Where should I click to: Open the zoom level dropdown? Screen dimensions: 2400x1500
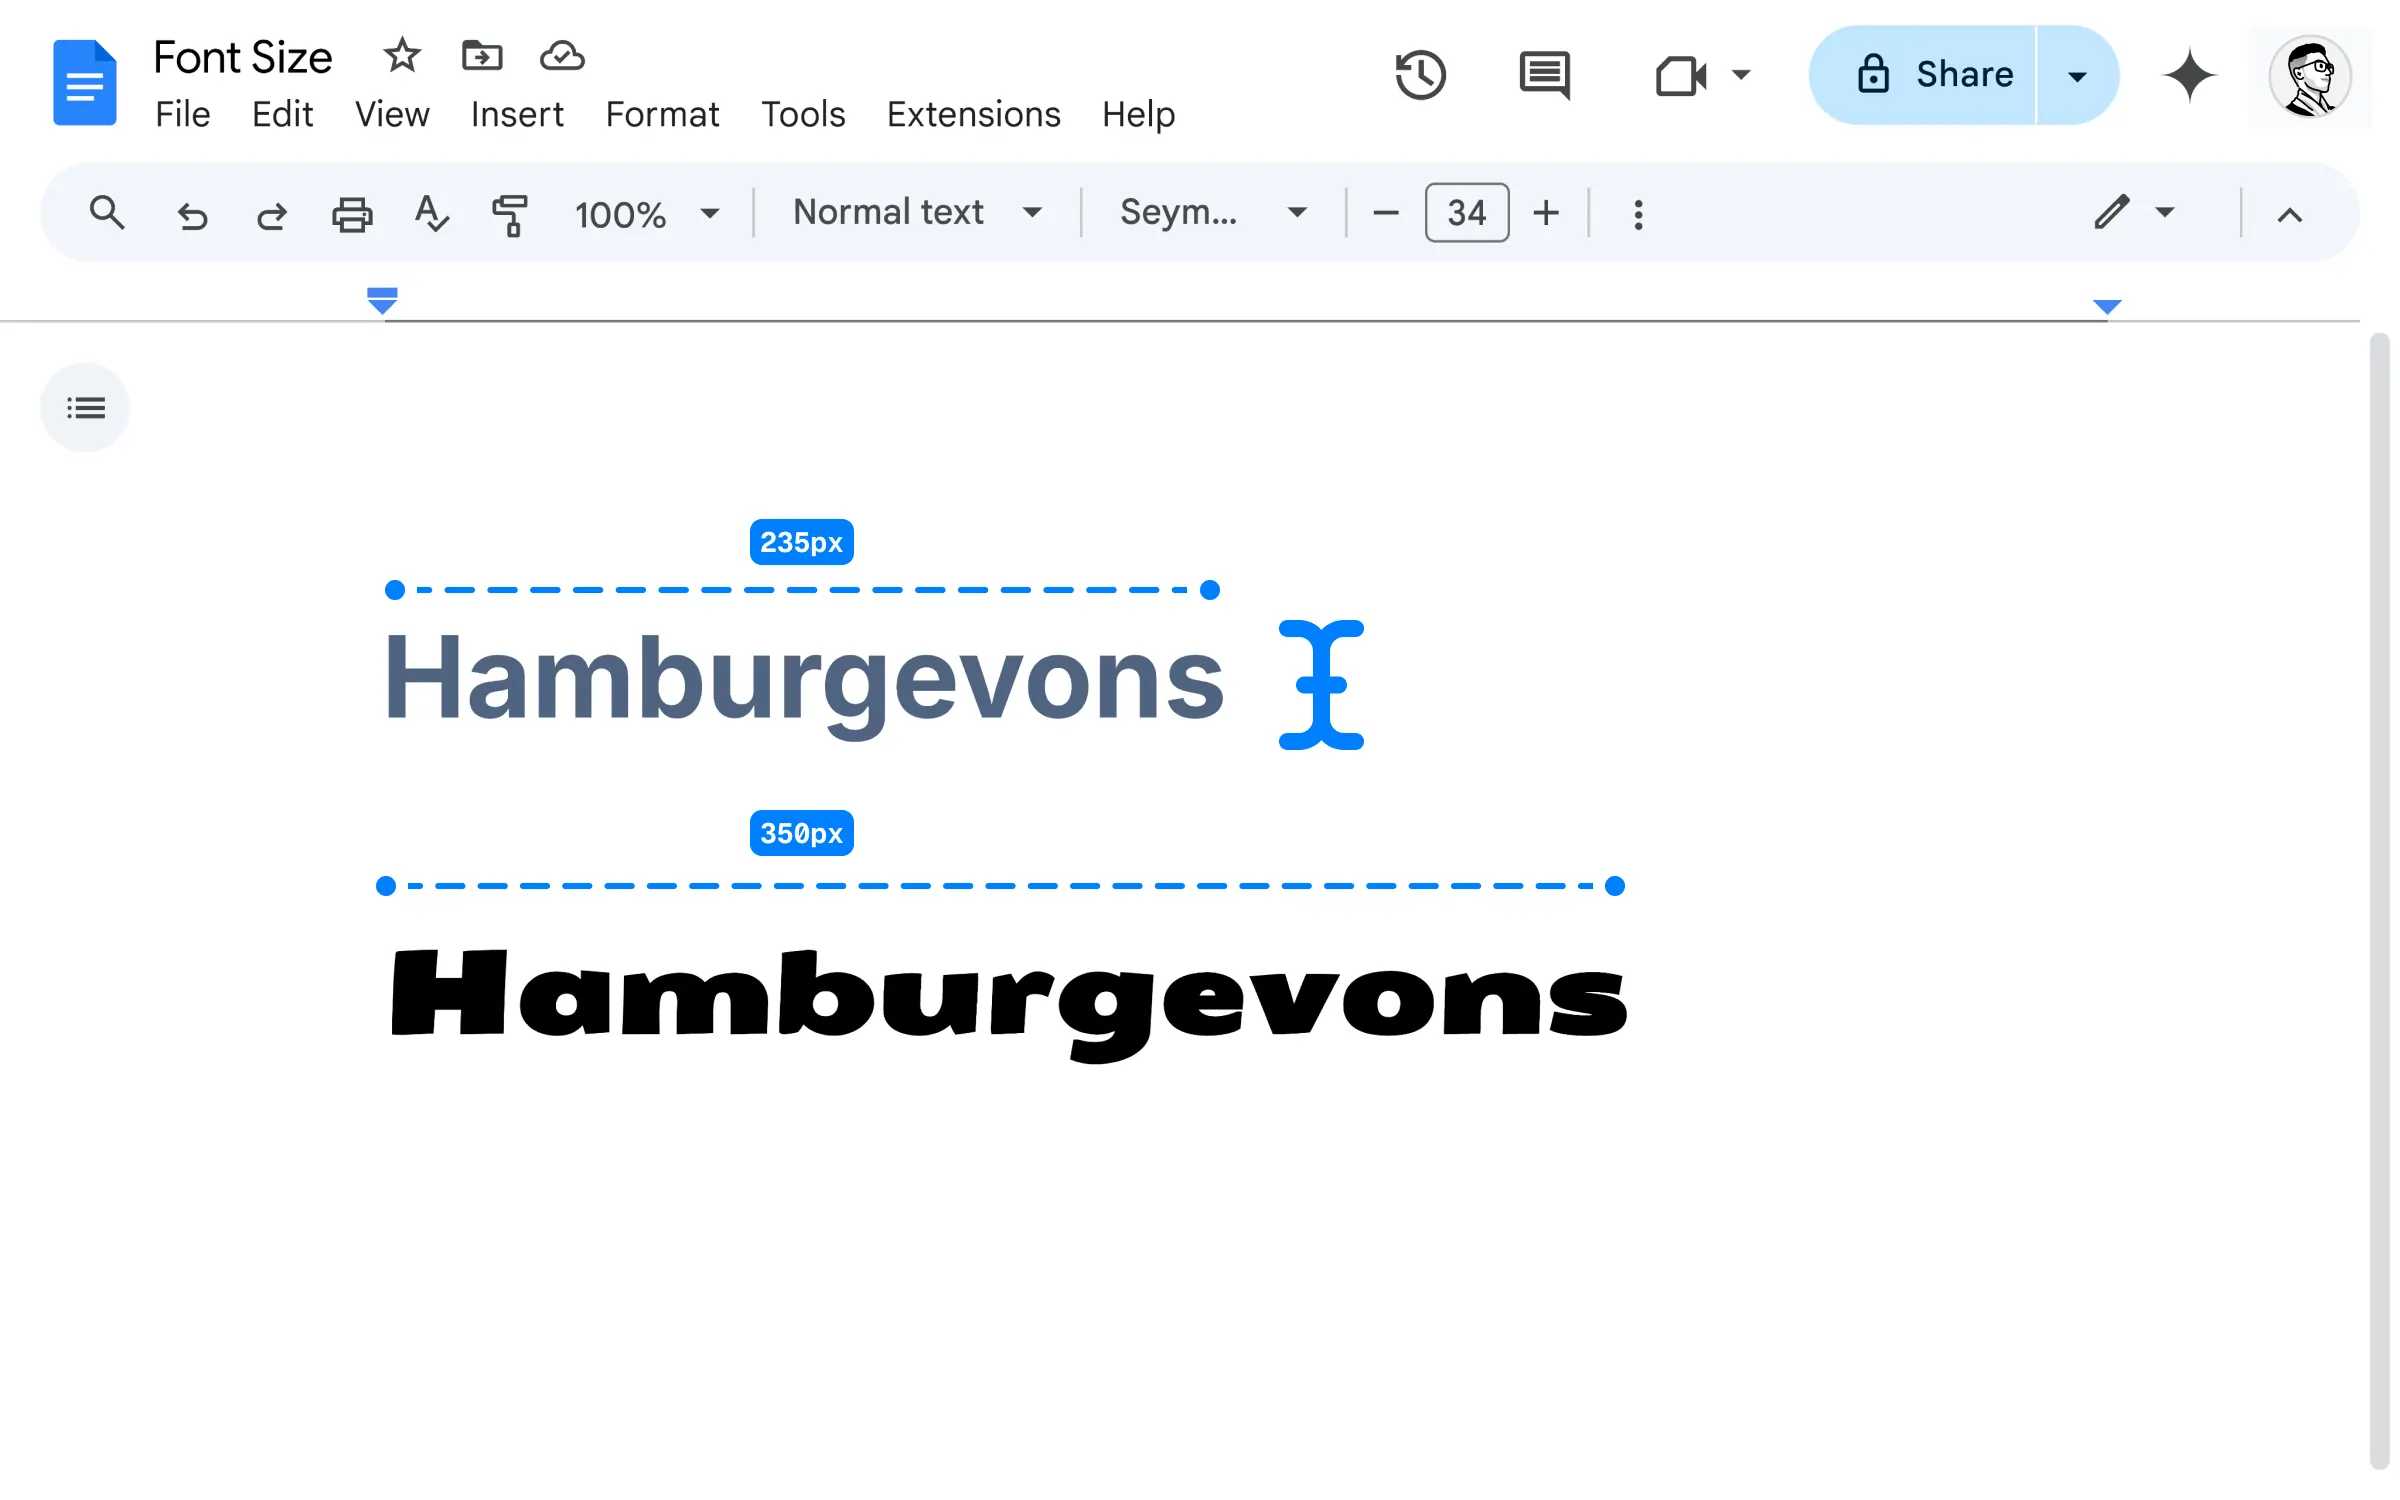(646, 214)
